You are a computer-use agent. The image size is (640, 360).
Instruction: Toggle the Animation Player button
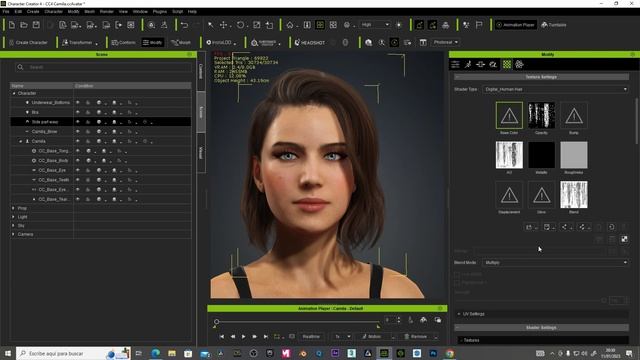(516, 25)
